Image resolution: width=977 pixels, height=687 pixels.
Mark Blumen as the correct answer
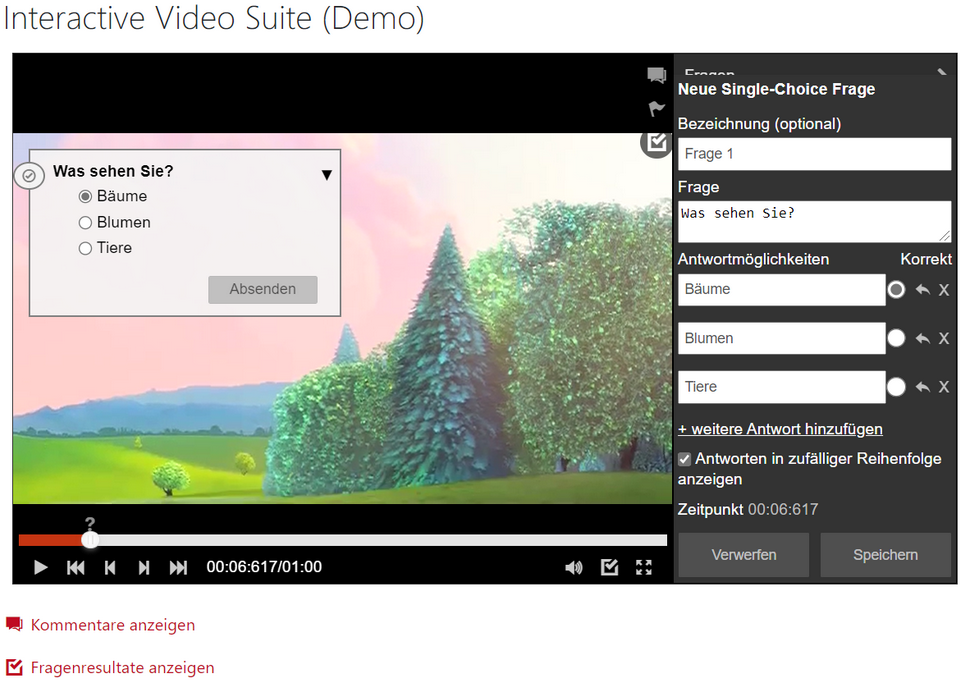click(x=896, y=338)
